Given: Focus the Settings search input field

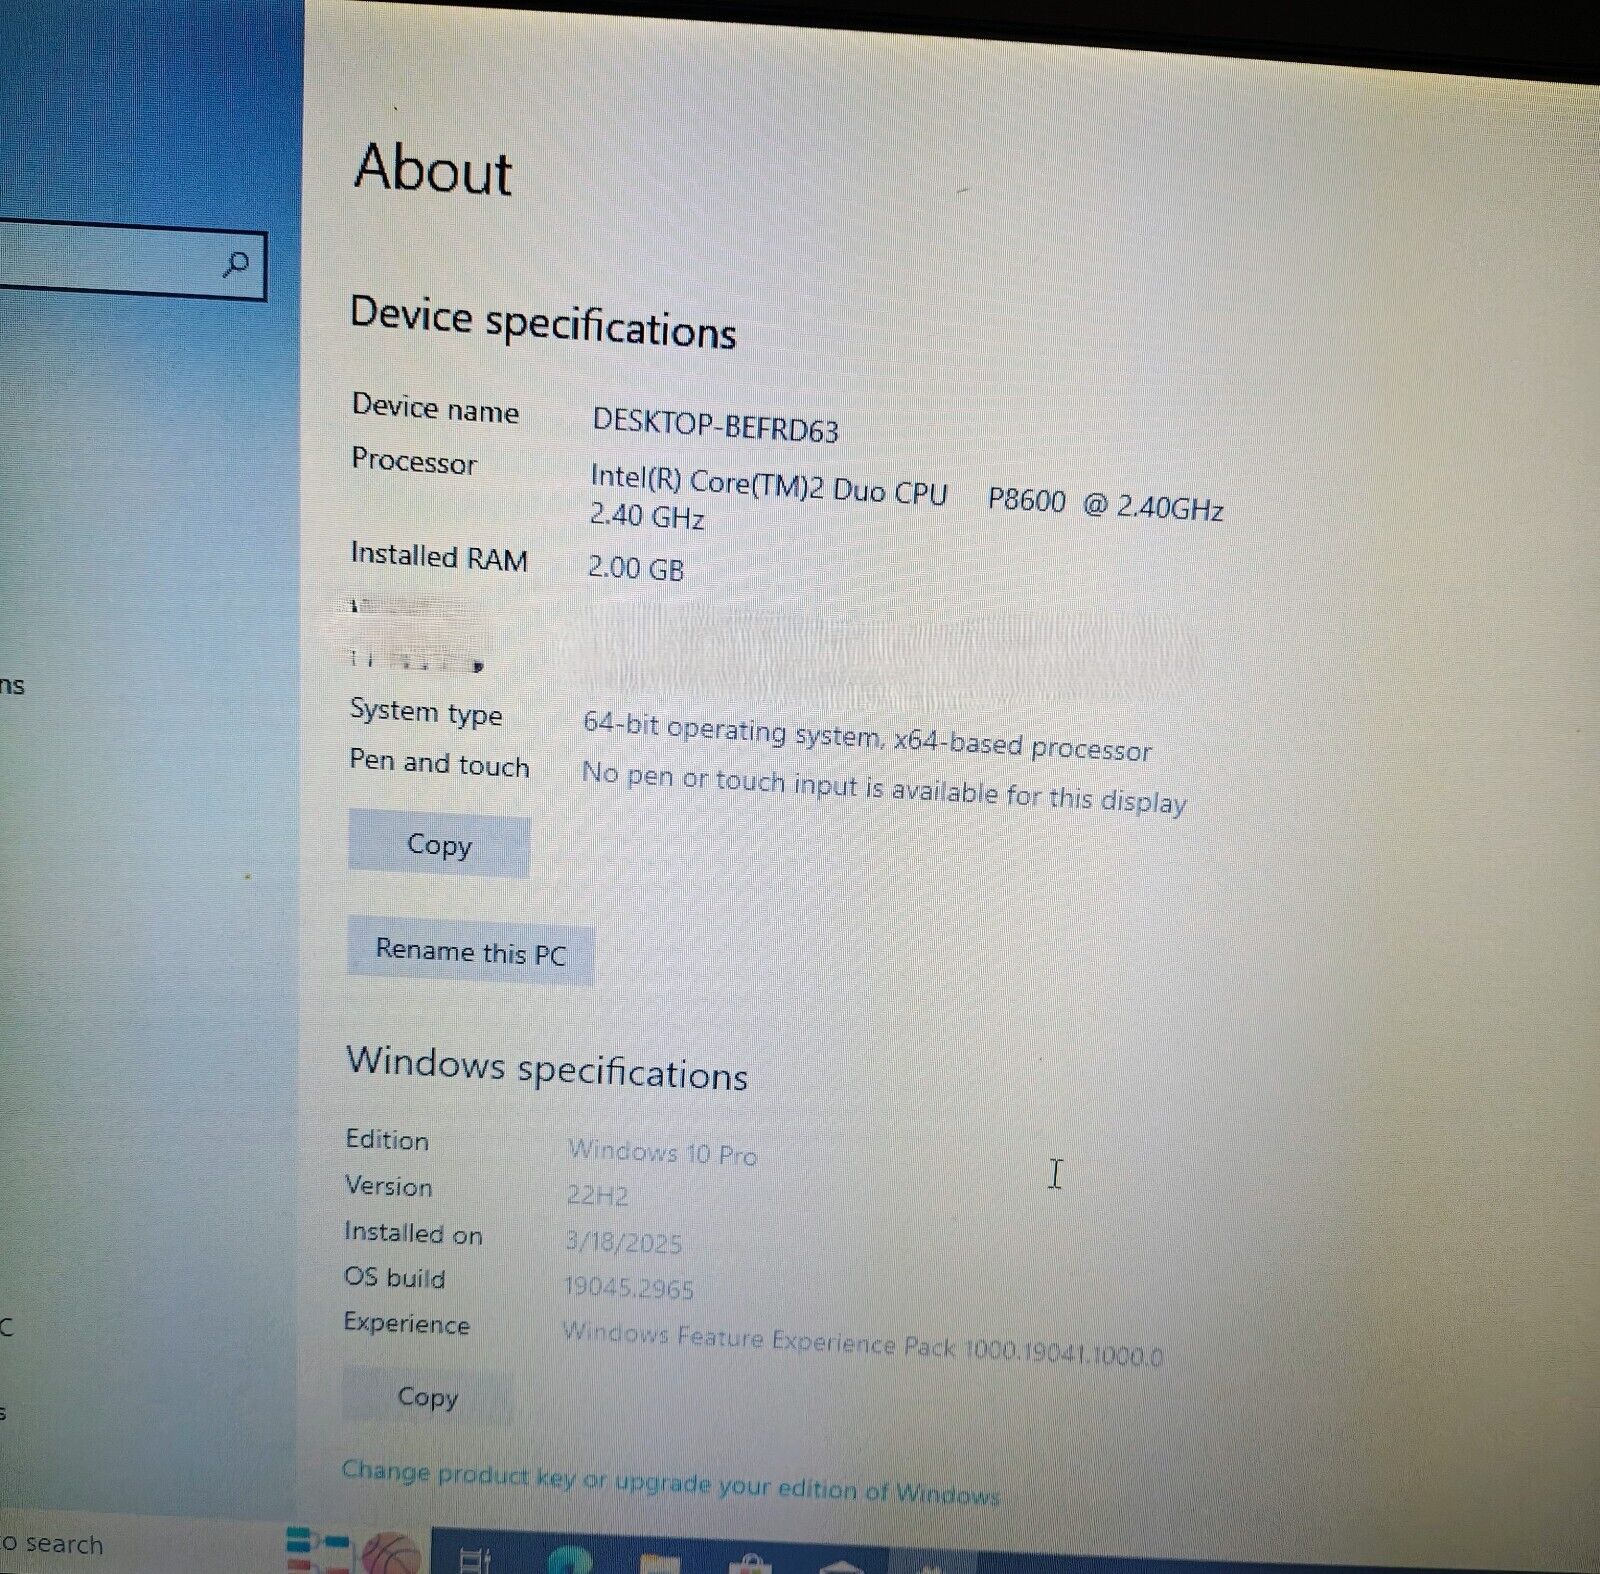Looking at the screenshot, I should 131,262.
